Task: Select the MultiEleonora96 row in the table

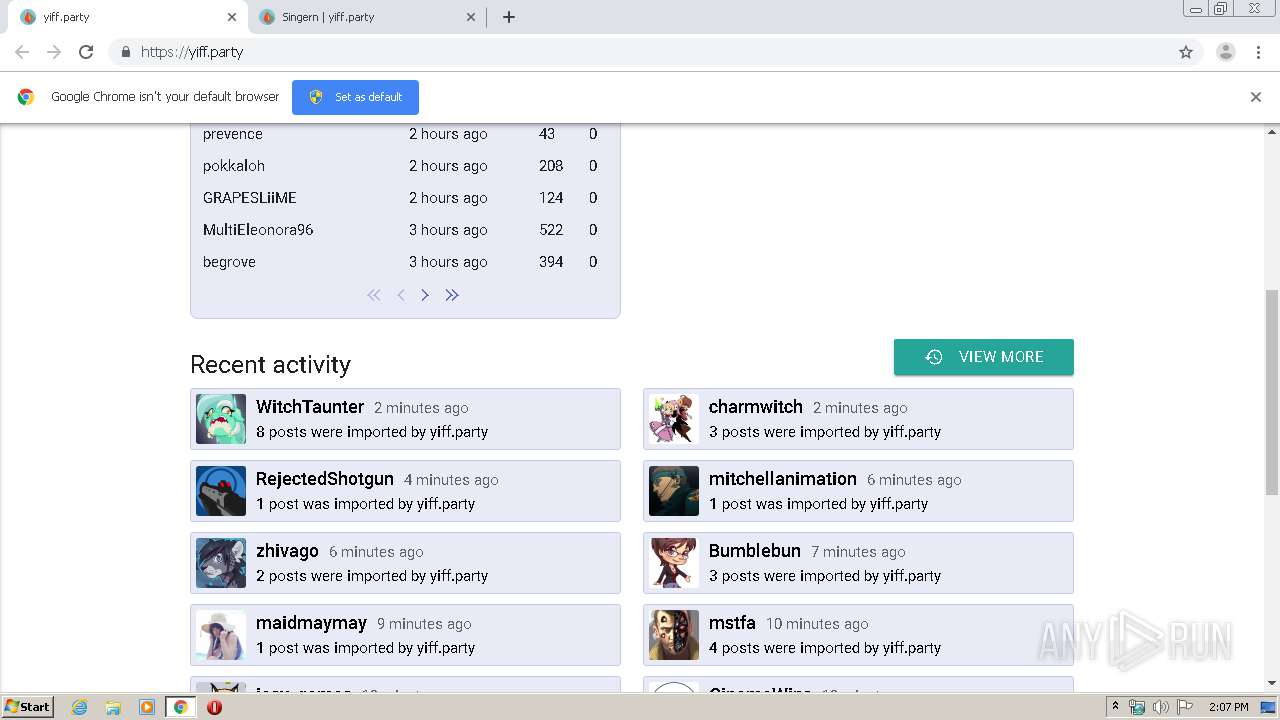Action: [405, 230]
